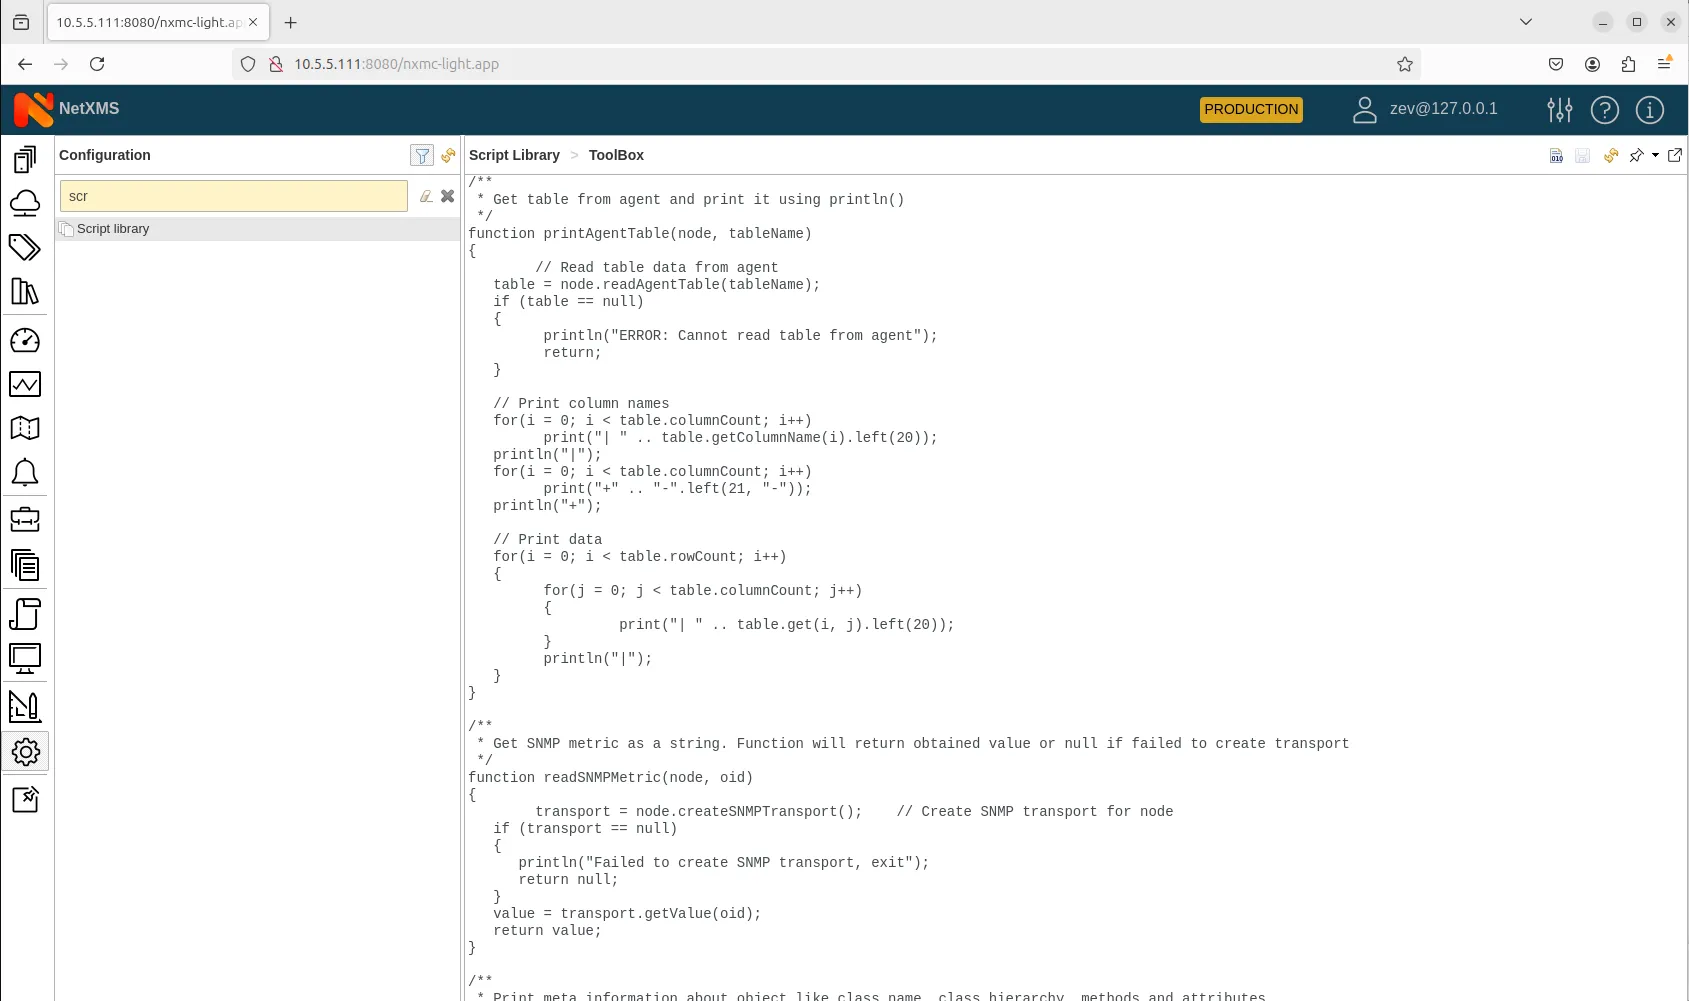The width and height of the screenshot is (1689, 1001).
Task: Select the scroll icon for the scripting perspective
Action: point(26,615)
